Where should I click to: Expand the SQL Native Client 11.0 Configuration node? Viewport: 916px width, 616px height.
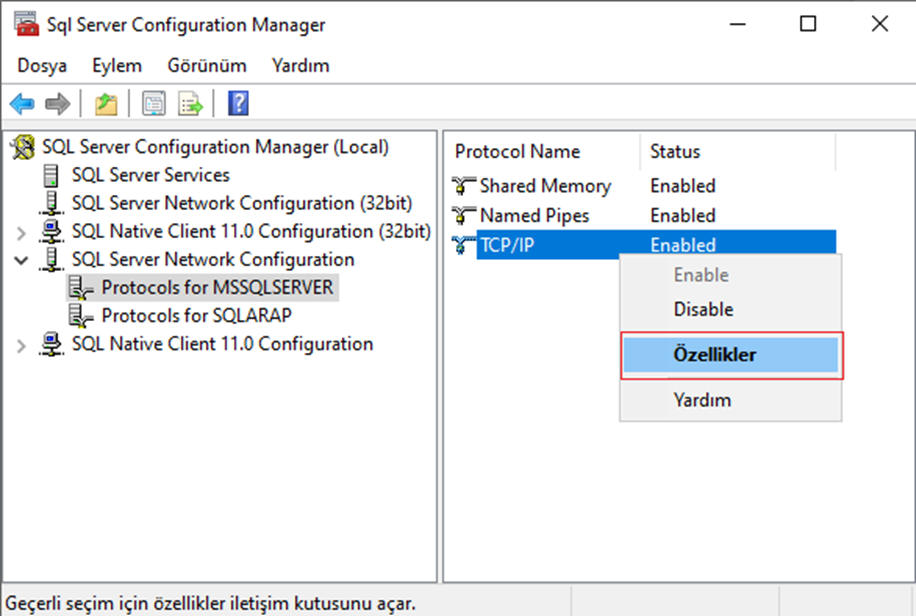[x=21, y=345]
